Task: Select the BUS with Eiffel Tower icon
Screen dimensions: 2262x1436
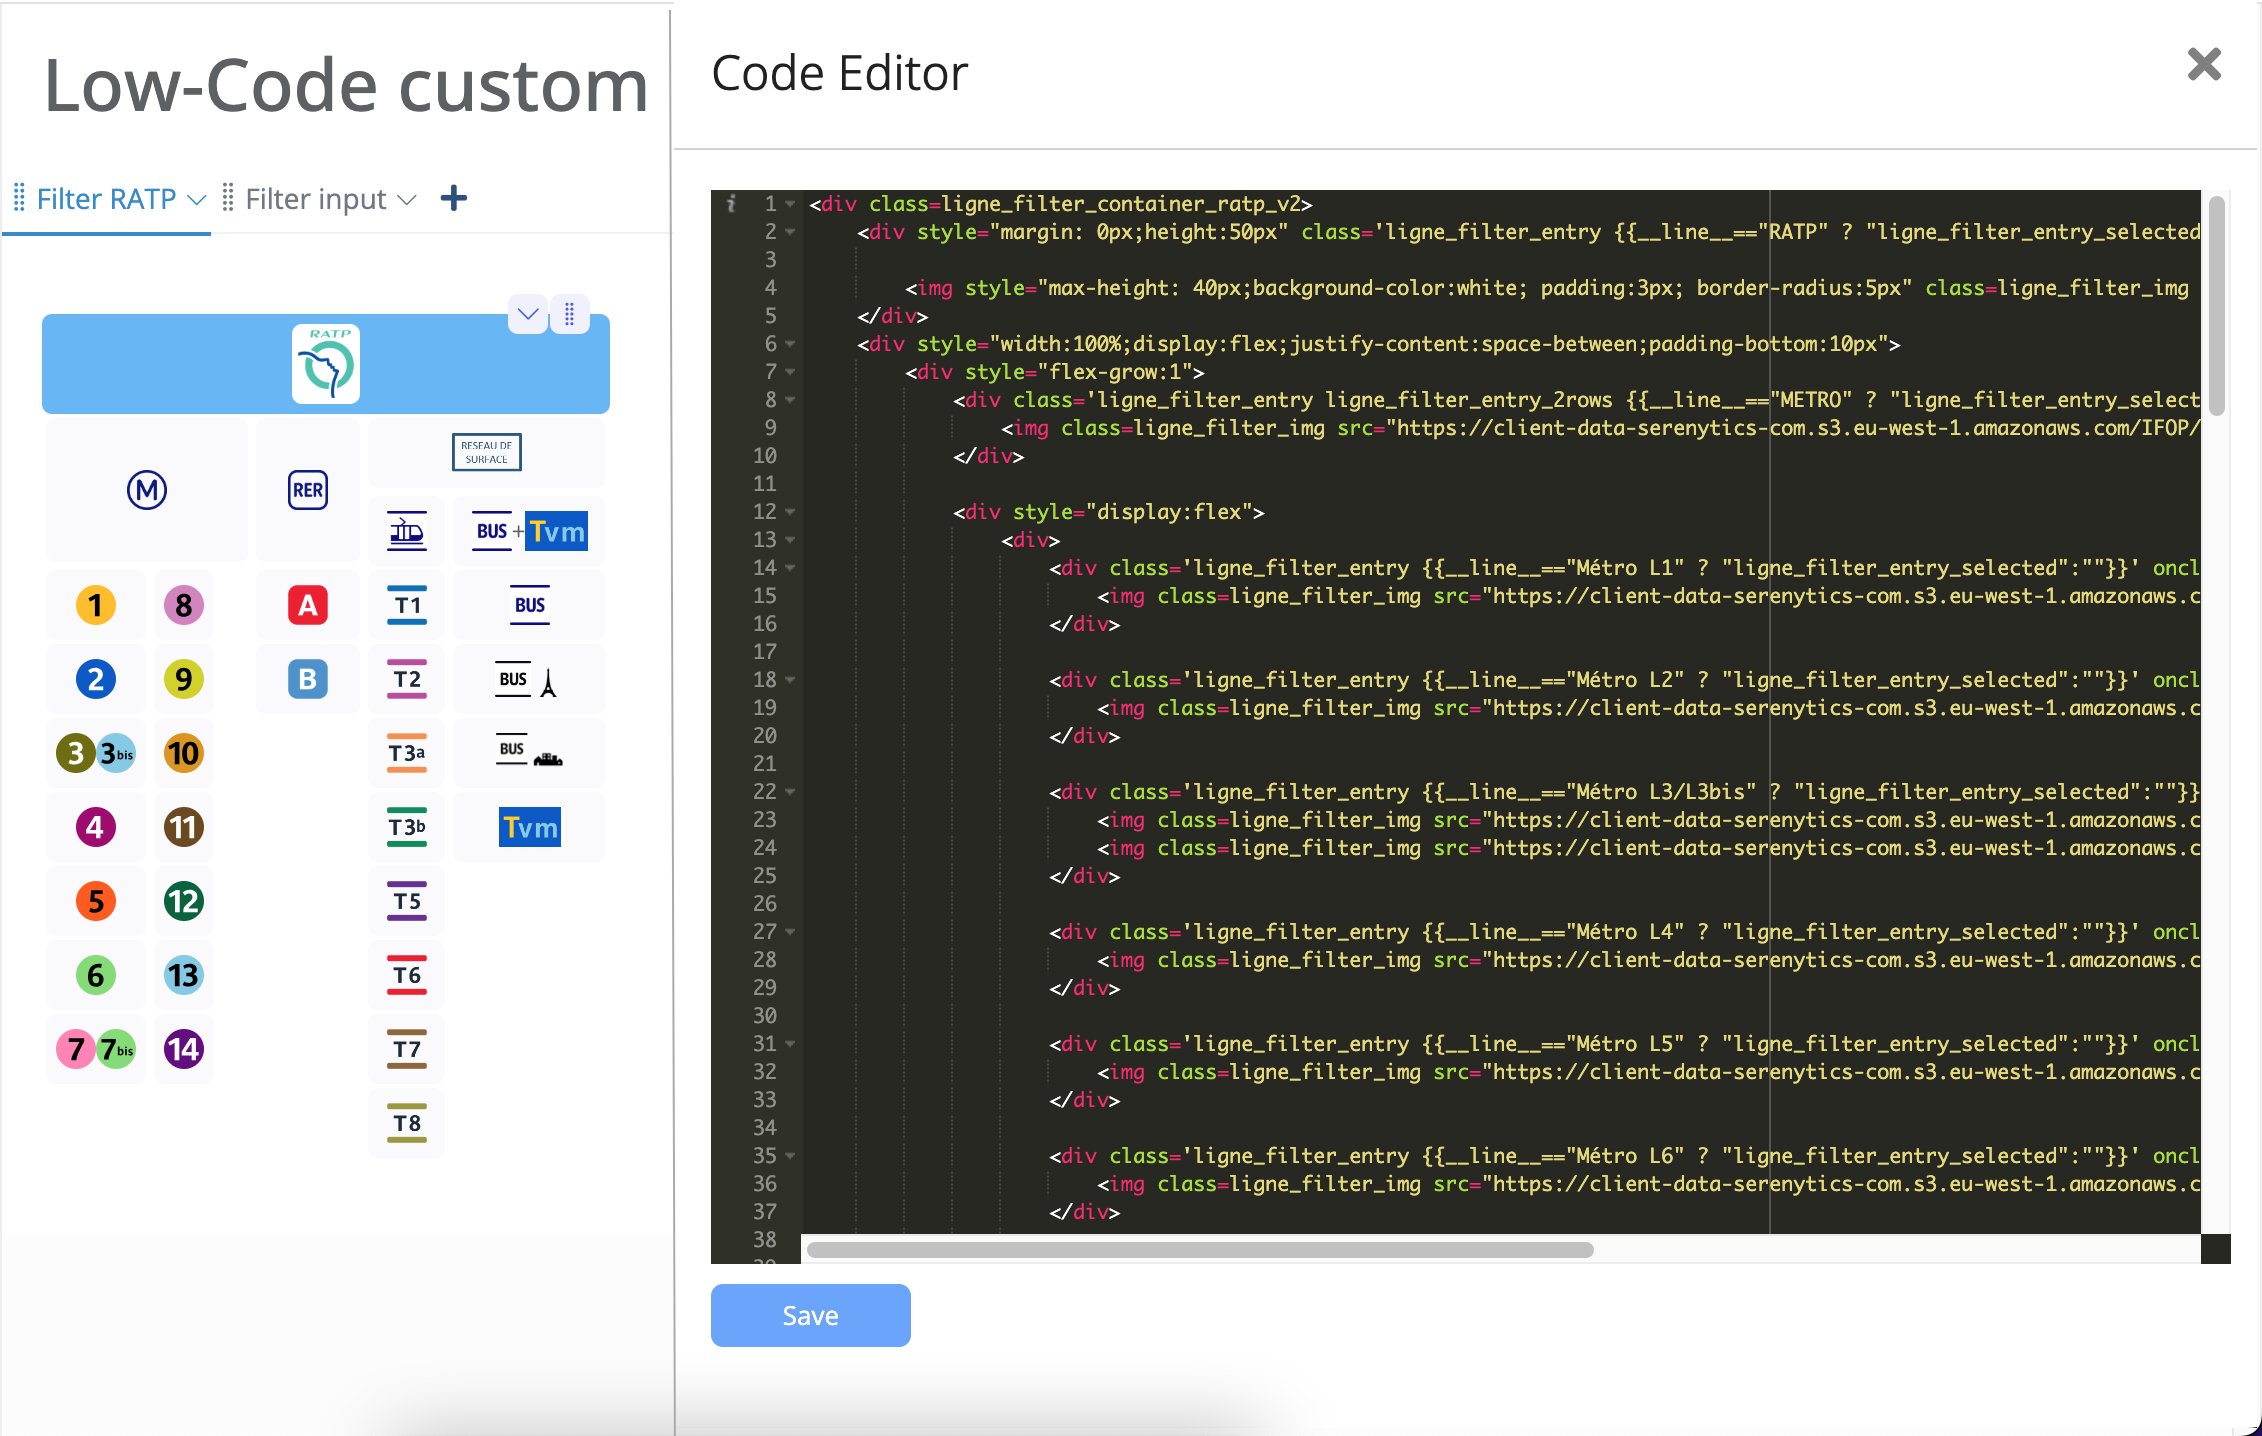Action: coord(527,680)
